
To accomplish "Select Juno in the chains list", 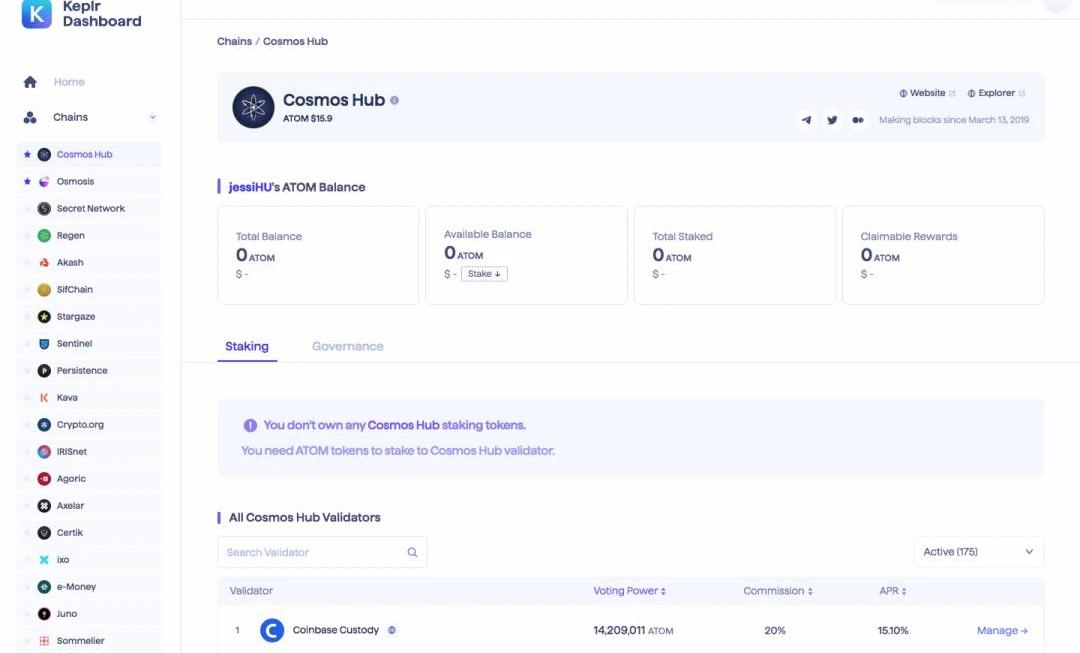I will click(x=67, y=614).
